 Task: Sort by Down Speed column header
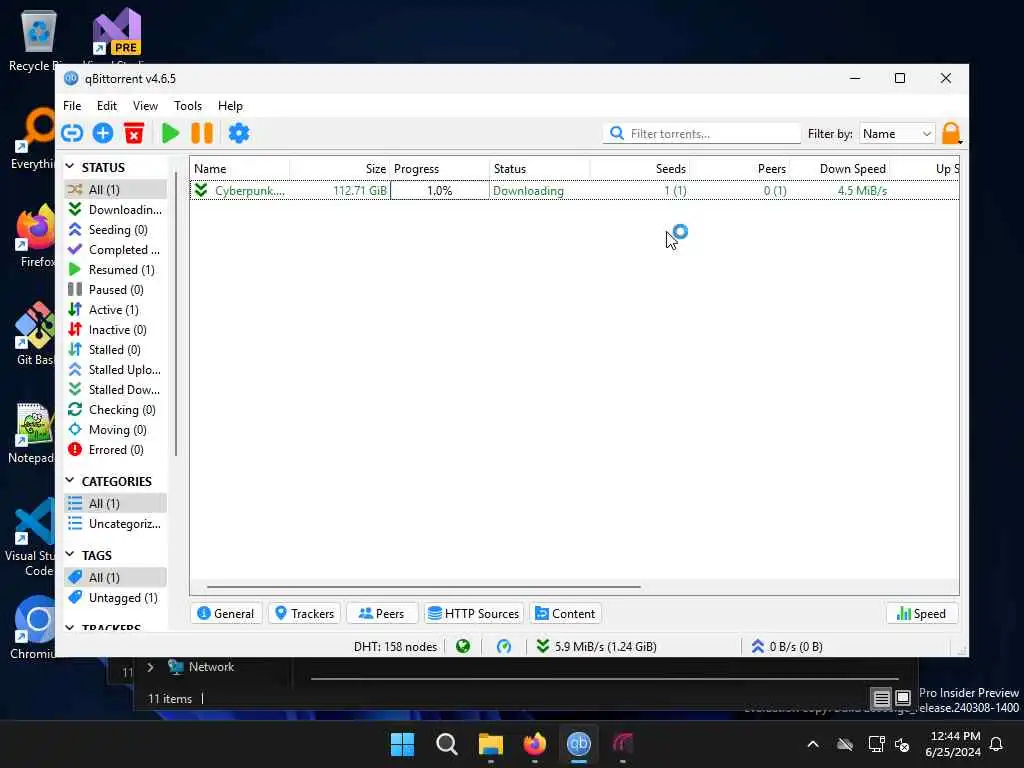point(841,168)
